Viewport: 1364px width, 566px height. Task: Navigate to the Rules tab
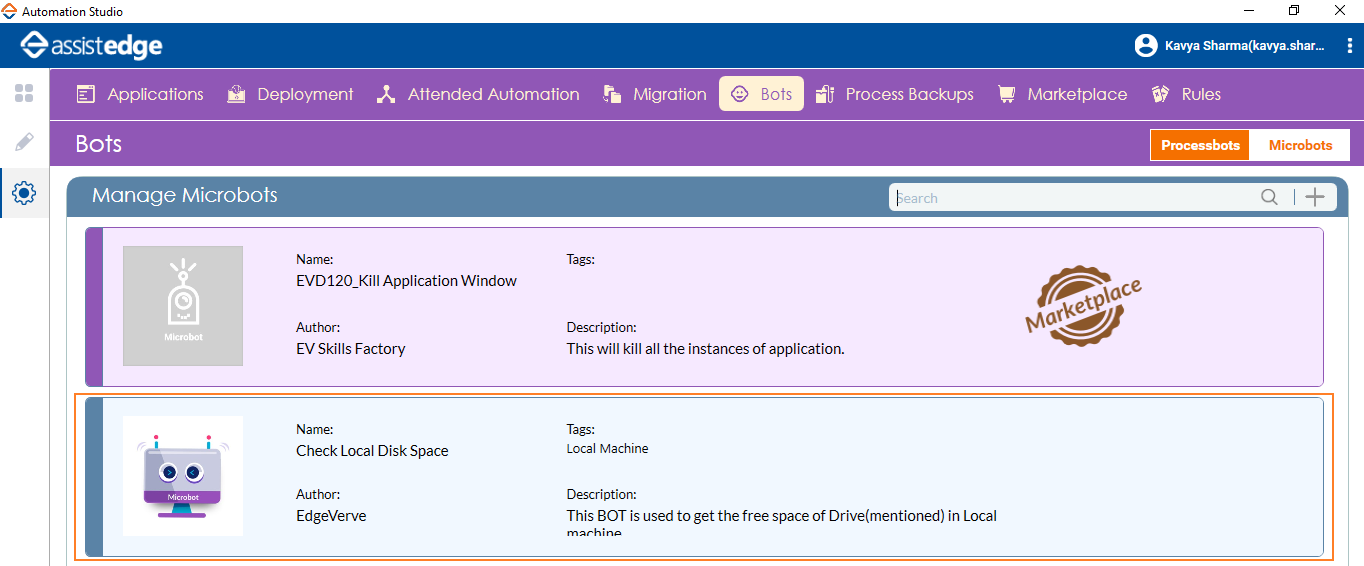(x=1187, y=95)
